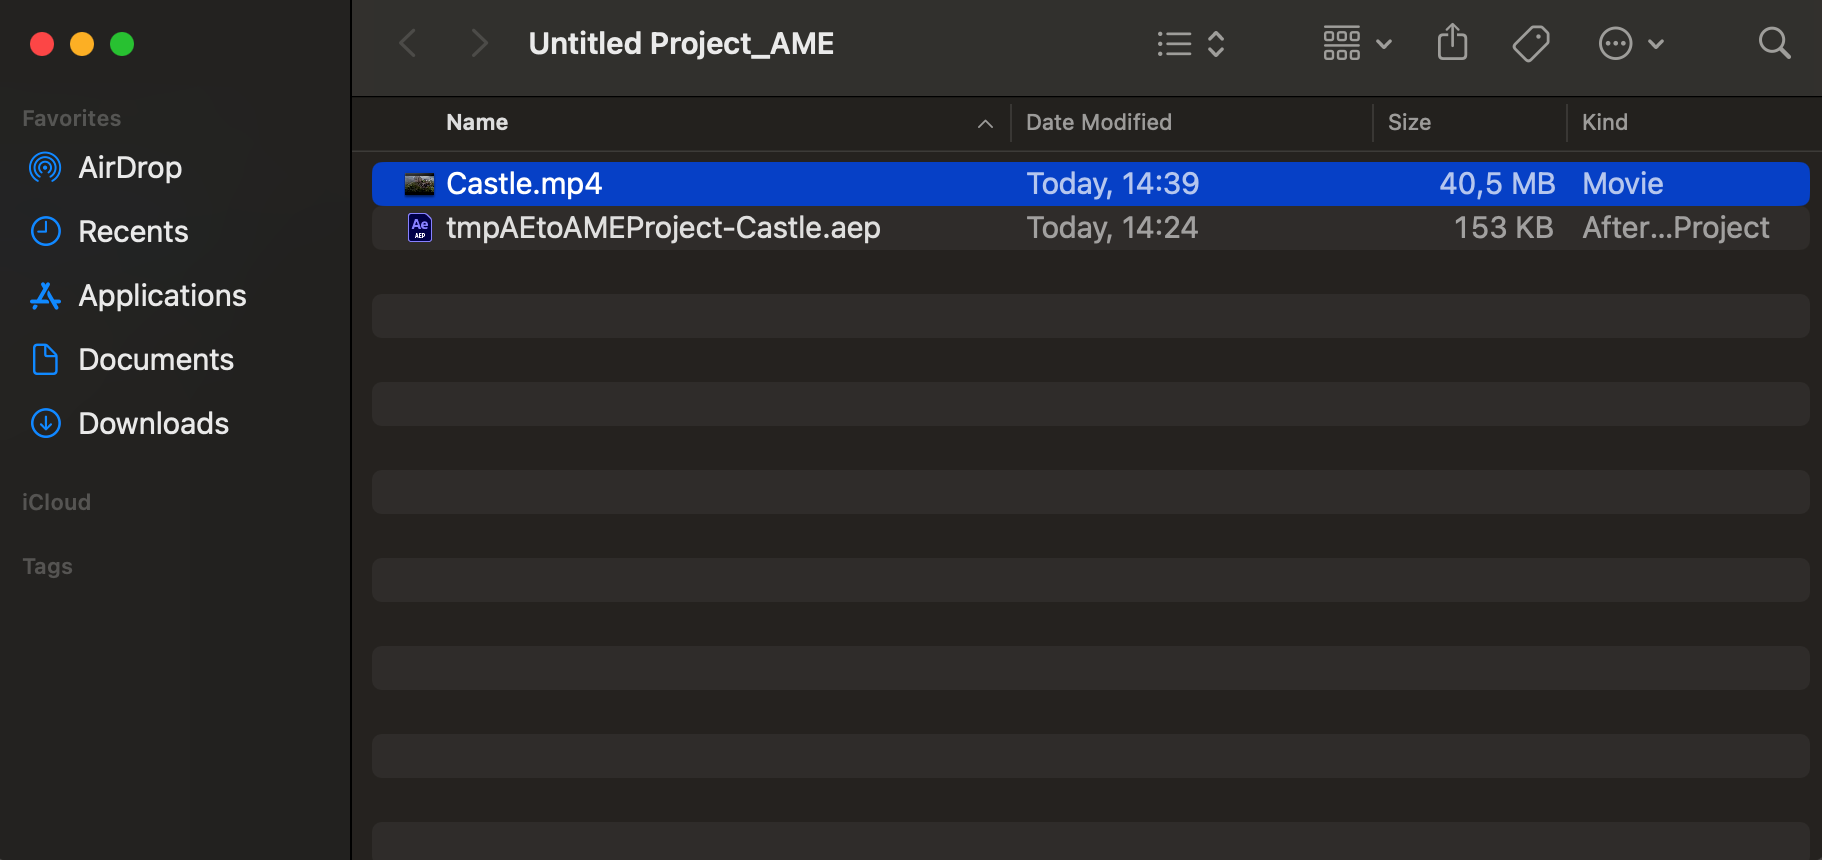Go forward with the right chevron
Image resolution: width=1822 pixels, height=860 pixels.
(x=479, y=43)
